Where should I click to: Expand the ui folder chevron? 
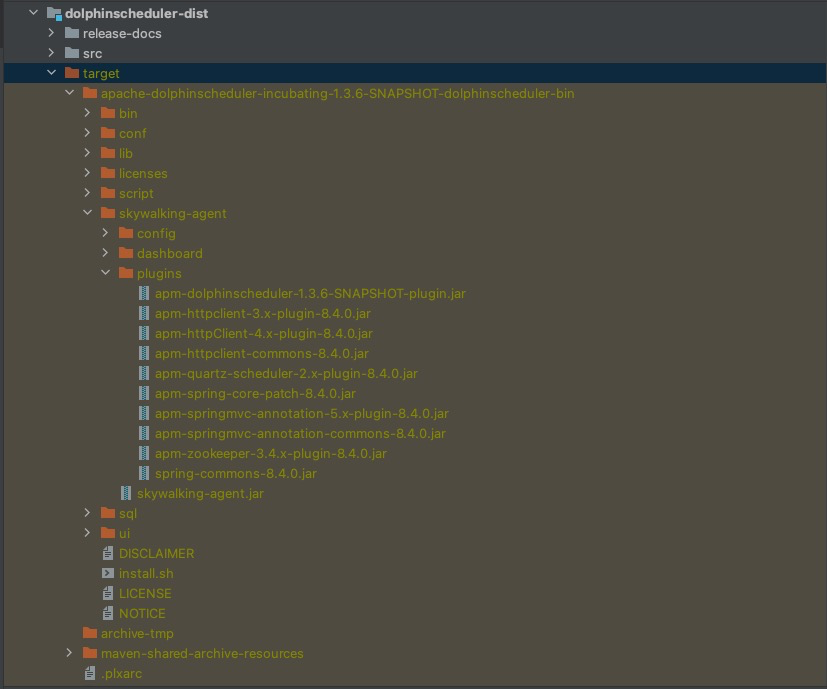(x=87, y=533)
